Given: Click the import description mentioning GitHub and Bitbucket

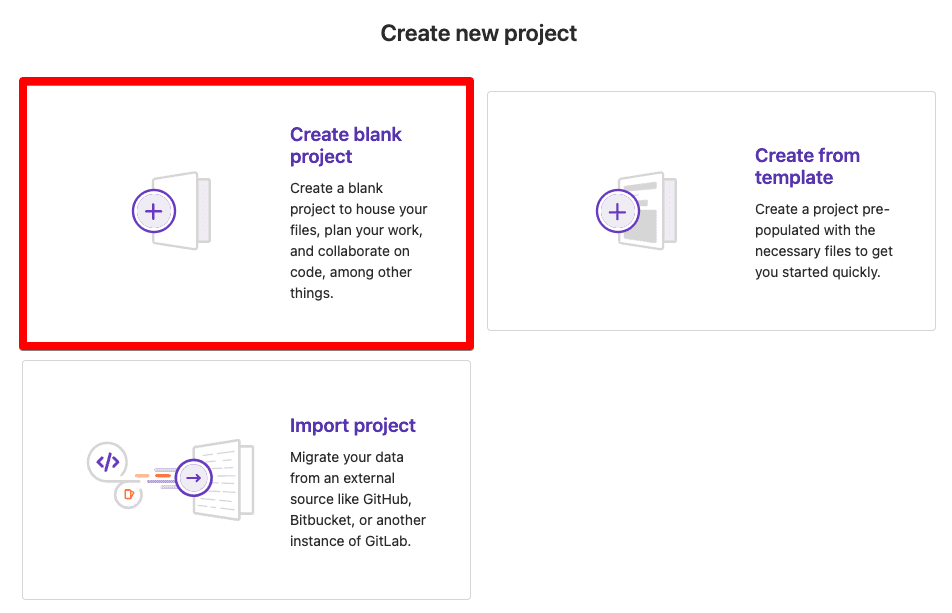Looking at the screenshot, I should pos(358,499).
